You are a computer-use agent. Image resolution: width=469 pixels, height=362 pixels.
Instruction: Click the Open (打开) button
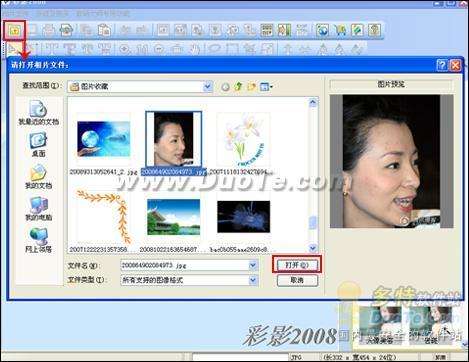coord(297,265)
